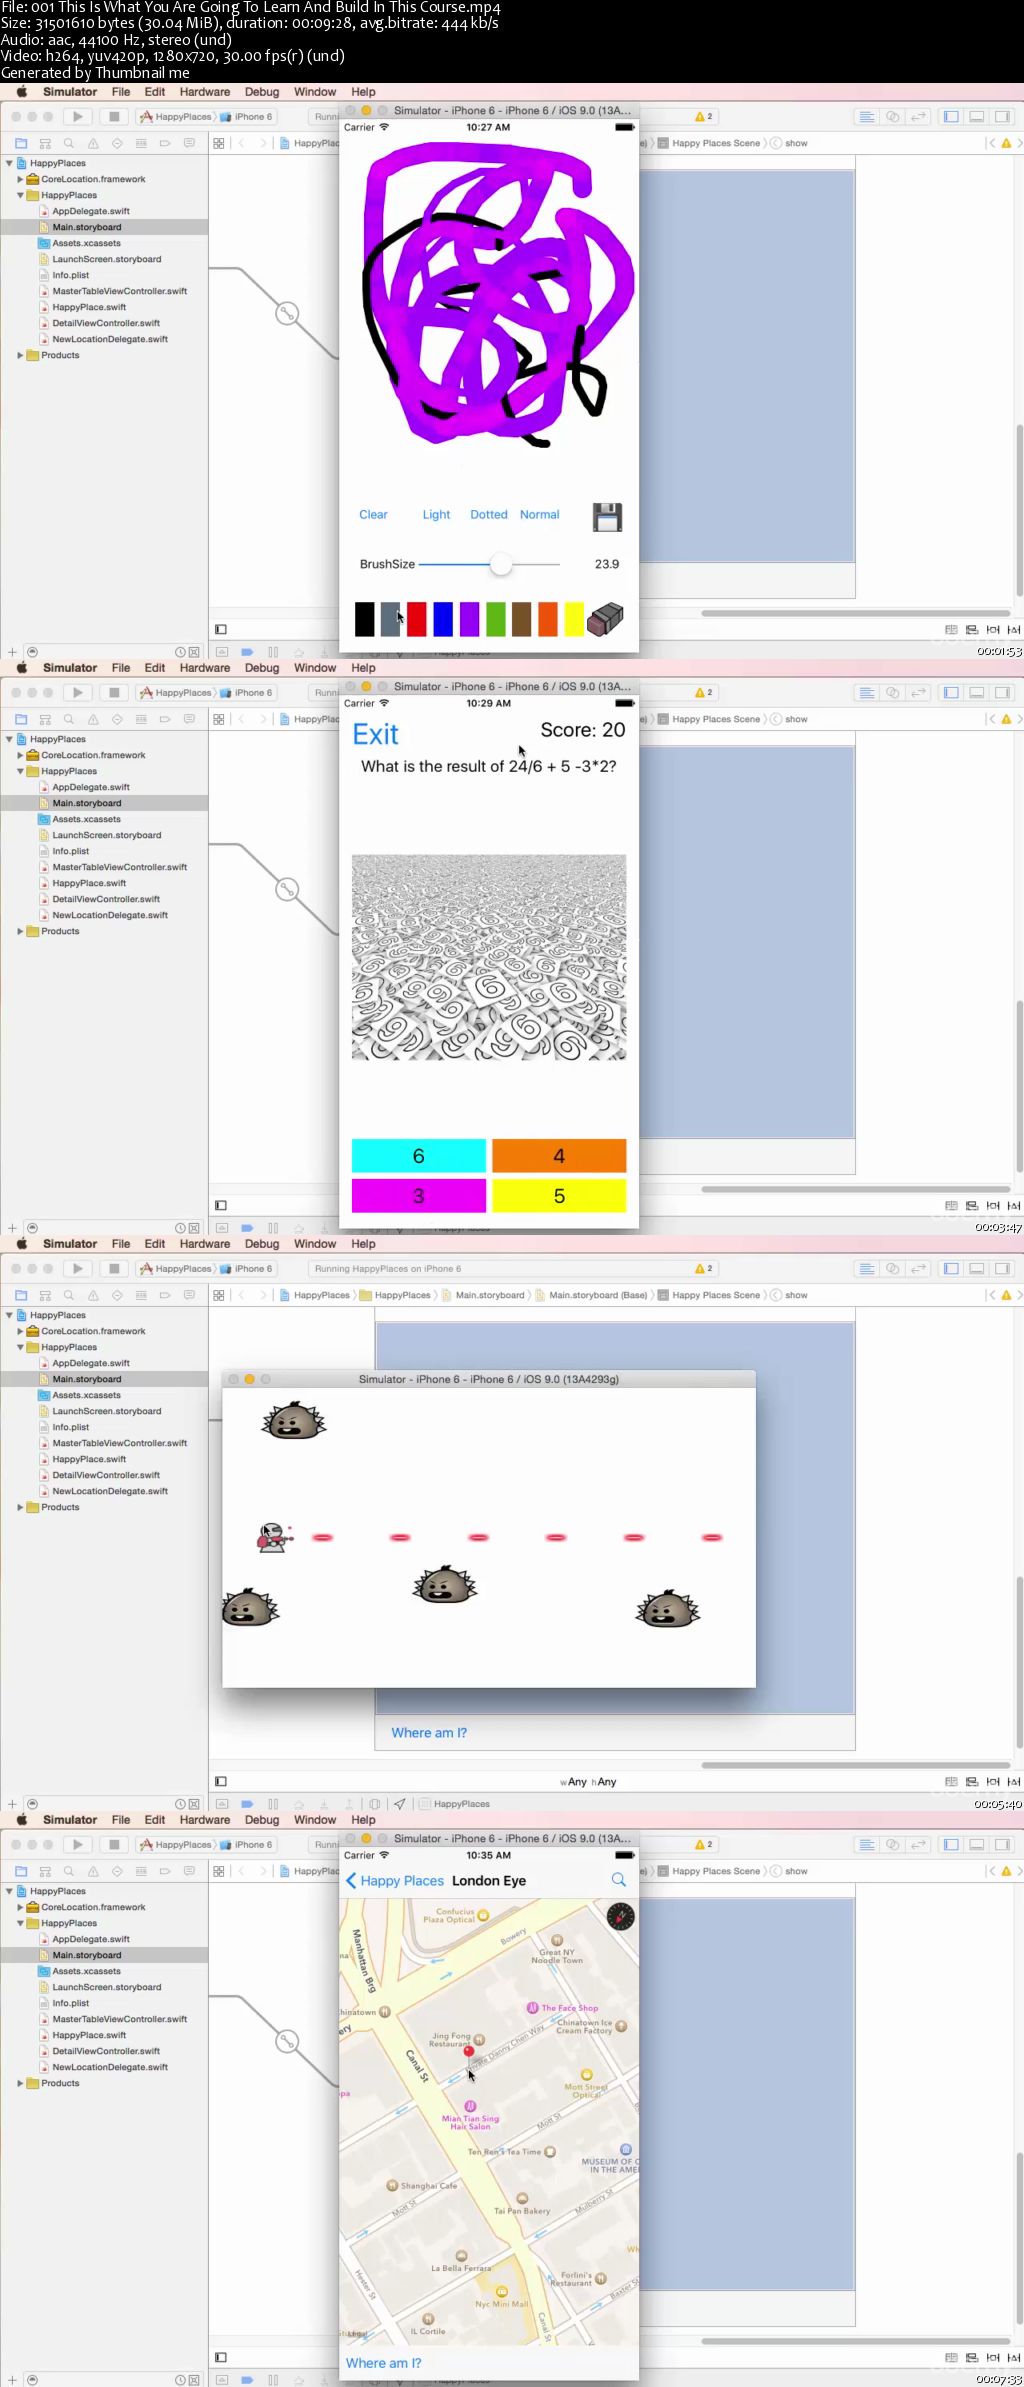Viewport: 1024px width, 2387px height.
Task: Click the Xcode Run button in the quiz frame
Action: coord(78,693)
